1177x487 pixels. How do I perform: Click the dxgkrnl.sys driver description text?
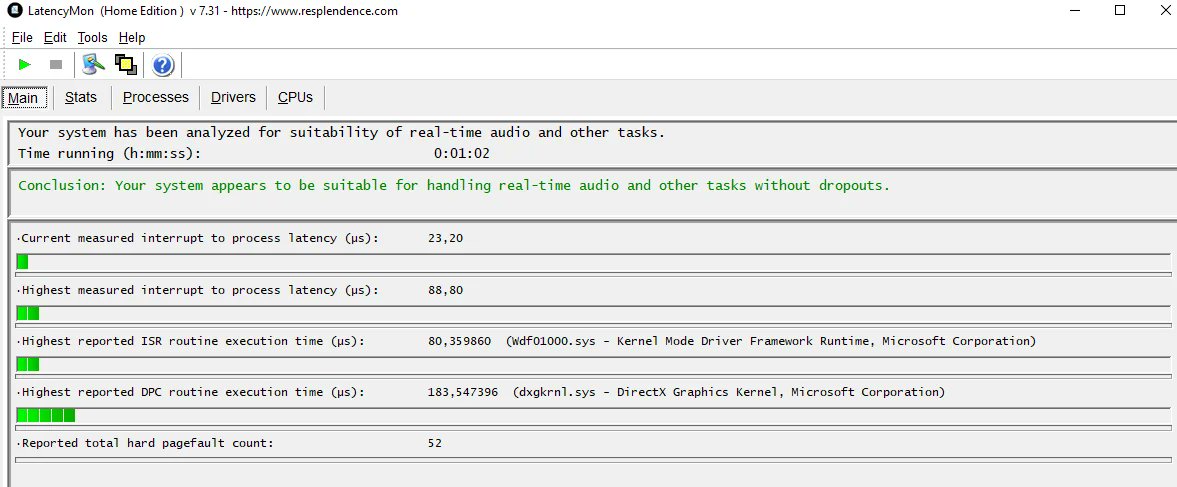tap(729, 392)
